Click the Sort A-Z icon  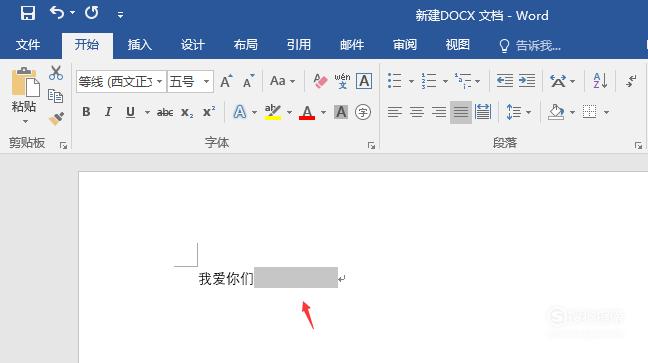600,81
